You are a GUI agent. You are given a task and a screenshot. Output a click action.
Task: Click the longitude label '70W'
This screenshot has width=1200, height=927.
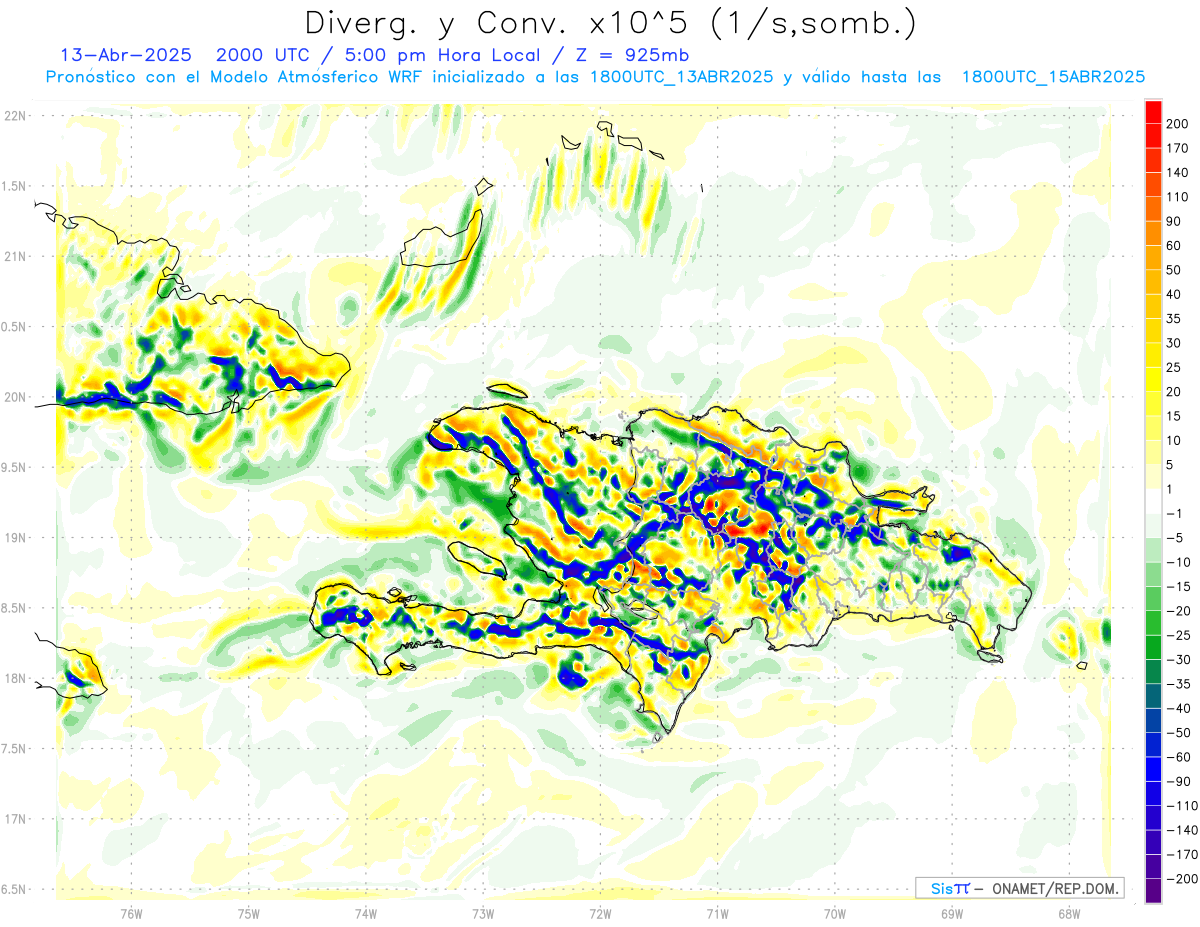[x=835, y=913]
